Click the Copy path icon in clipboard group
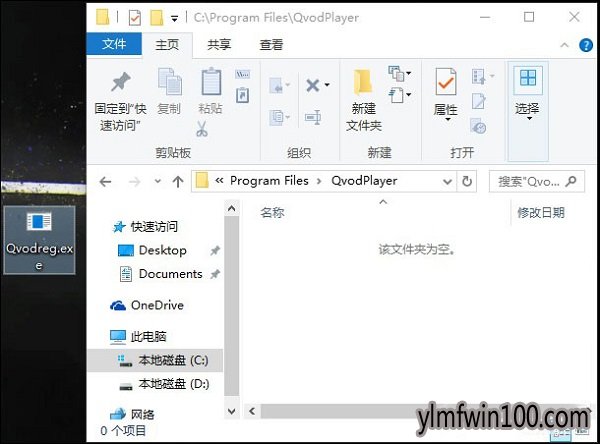This screenshot has width=600, height=444. coord(243,74)
